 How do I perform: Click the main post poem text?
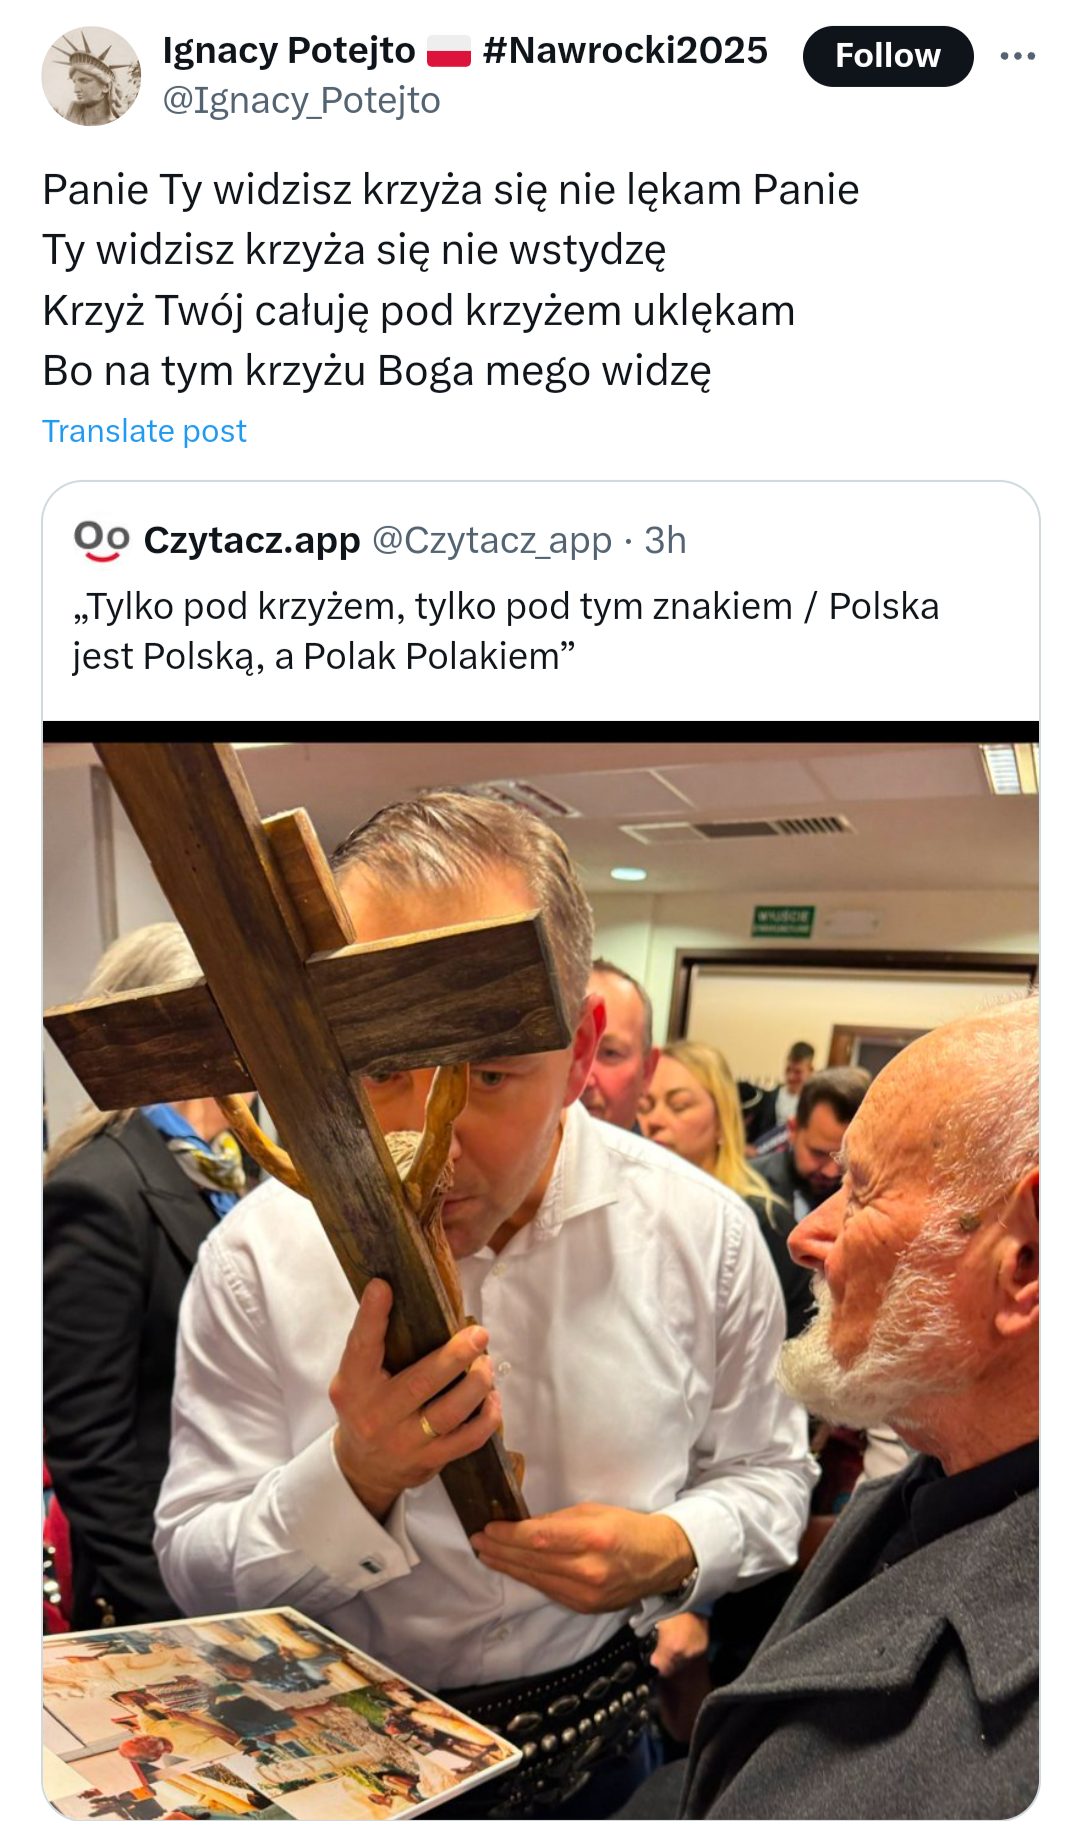click(450, 280)
